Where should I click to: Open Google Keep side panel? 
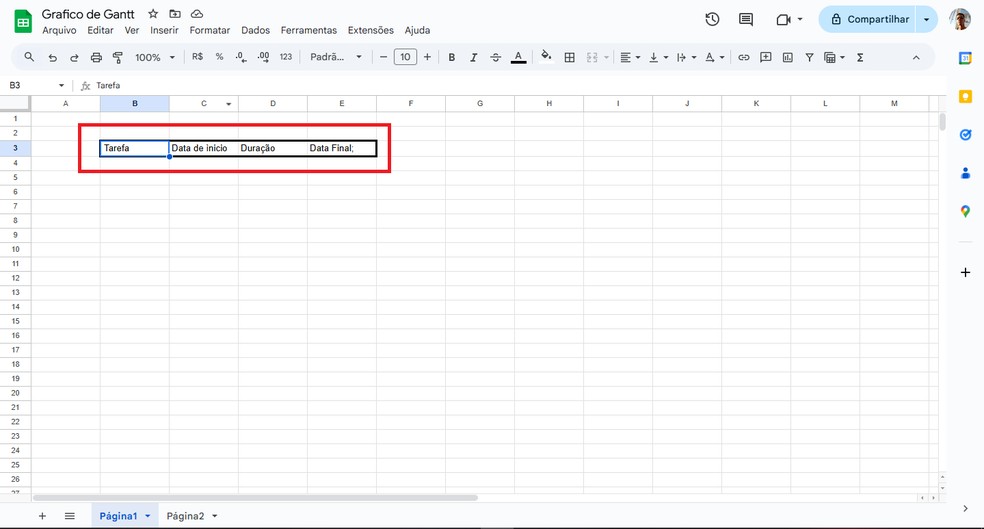pos(965,97)
